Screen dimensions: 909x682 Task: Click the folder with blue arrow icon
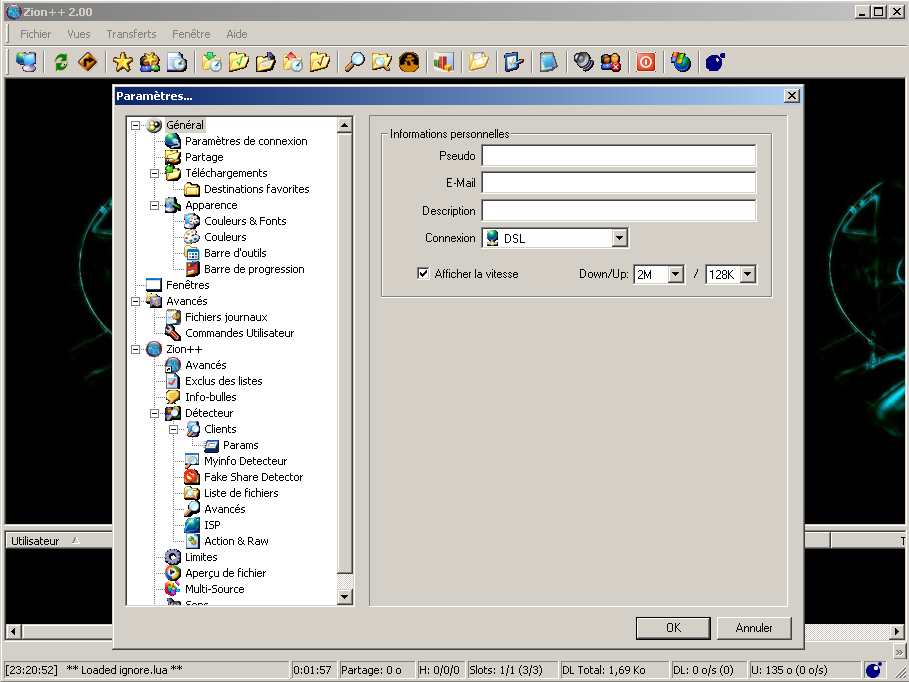[x=266, y=62]
